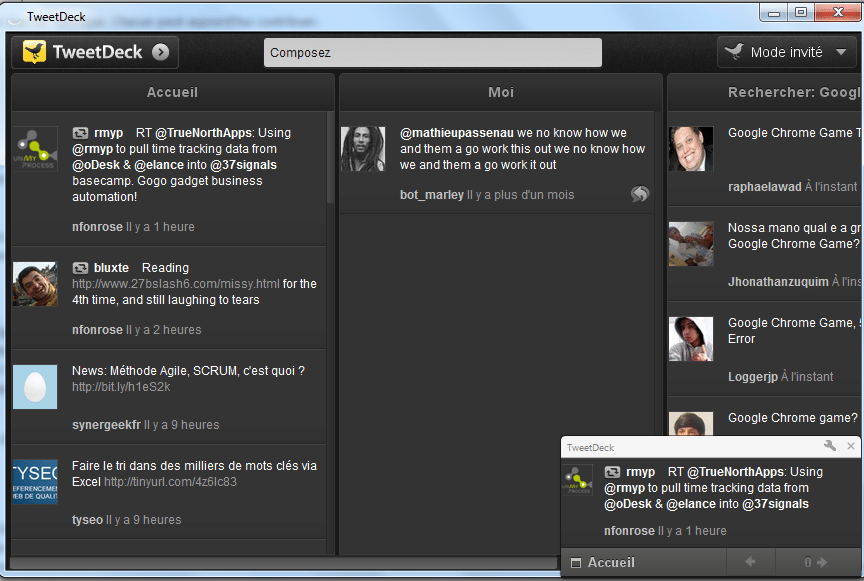Open the rmyp avatar in the notification popup
Image resolution: width=864 pixels, height=581 pixels.
577,480
